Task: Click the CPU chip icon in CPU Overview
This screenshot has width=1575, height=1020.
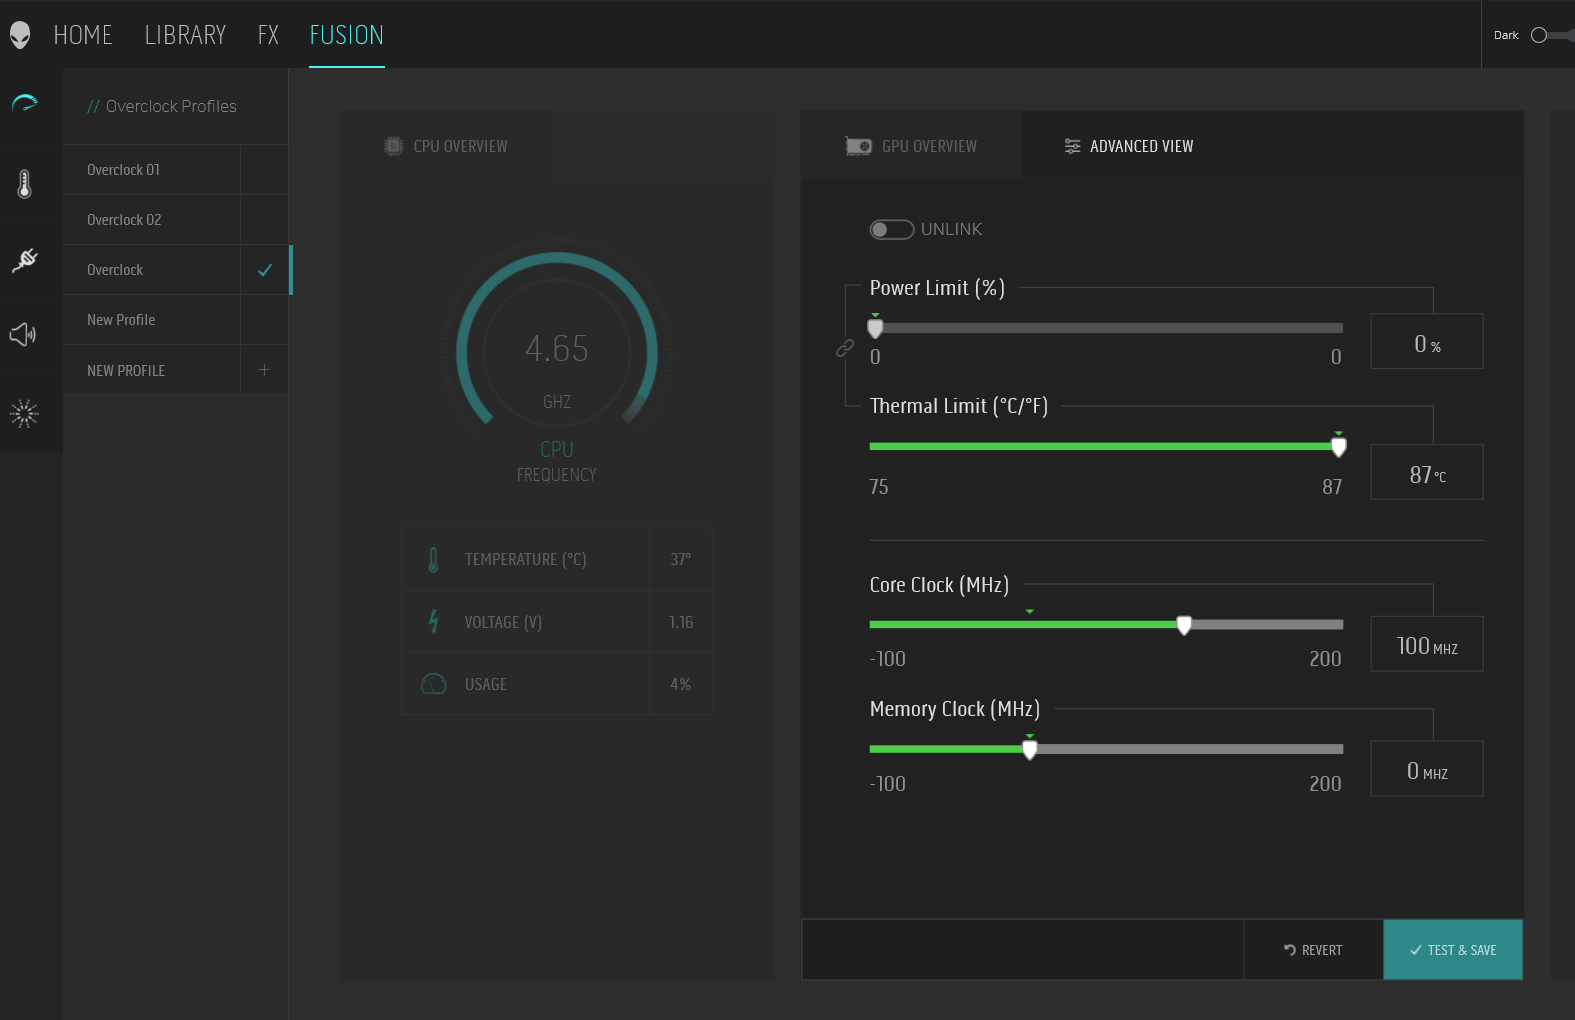Action: point(394,146)
